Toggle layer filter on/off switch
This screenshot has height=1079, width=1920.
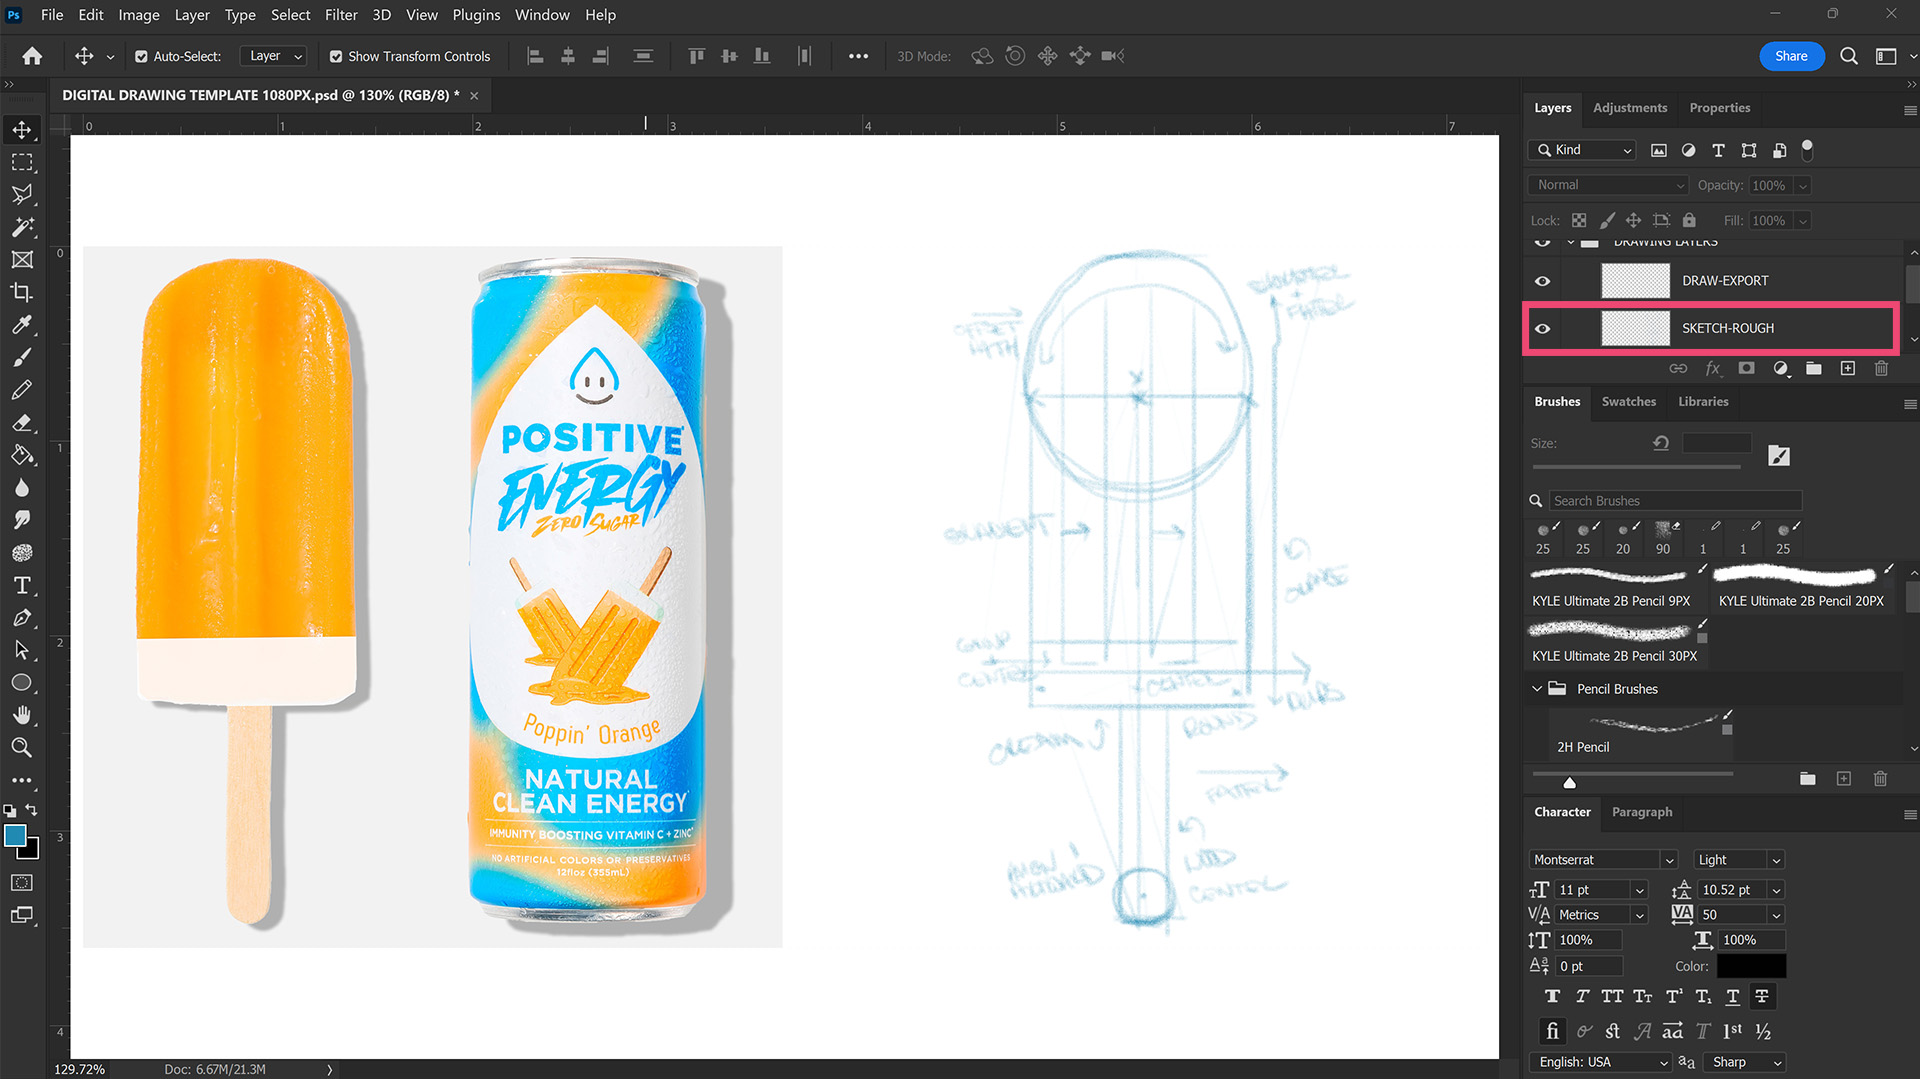[x=1807, y=150]
